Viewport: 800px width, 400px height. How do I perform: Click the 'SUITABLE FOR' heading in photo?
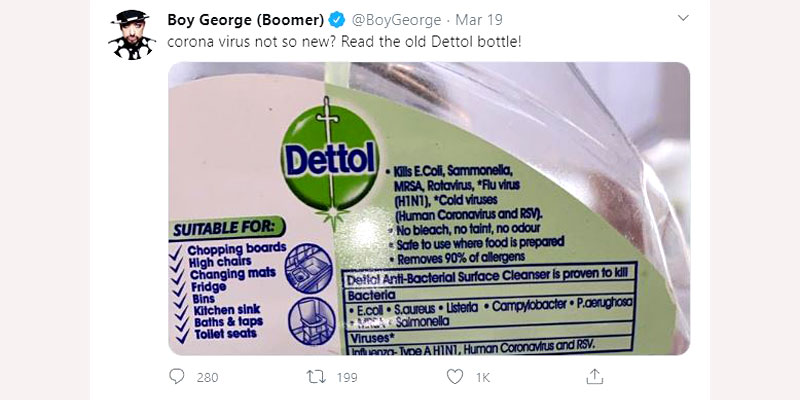(228, 228)
